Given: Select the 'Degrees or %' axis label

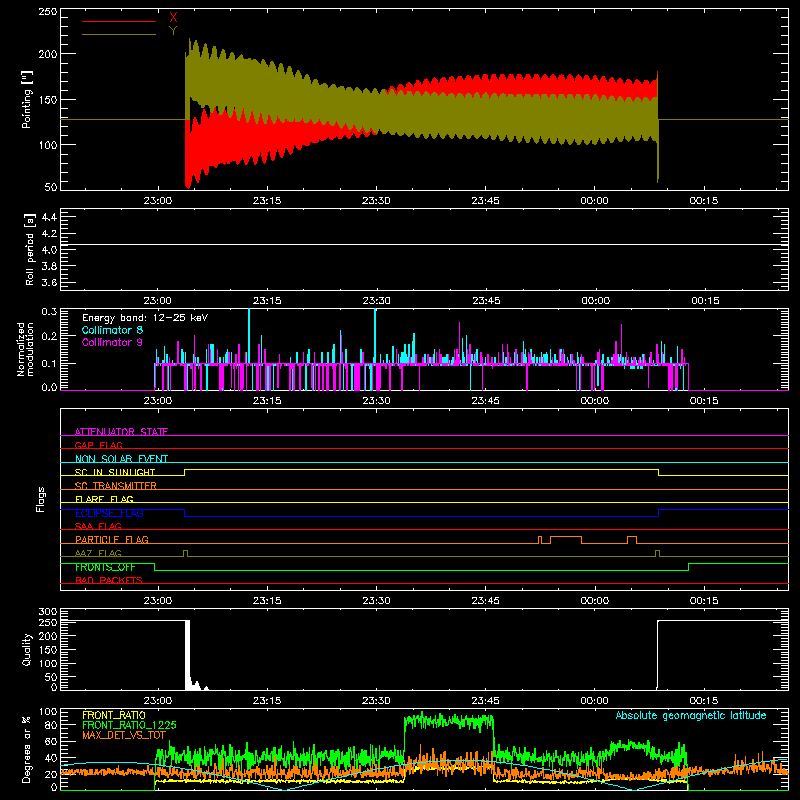Looking at the screenshot, I should pos(27,750).
